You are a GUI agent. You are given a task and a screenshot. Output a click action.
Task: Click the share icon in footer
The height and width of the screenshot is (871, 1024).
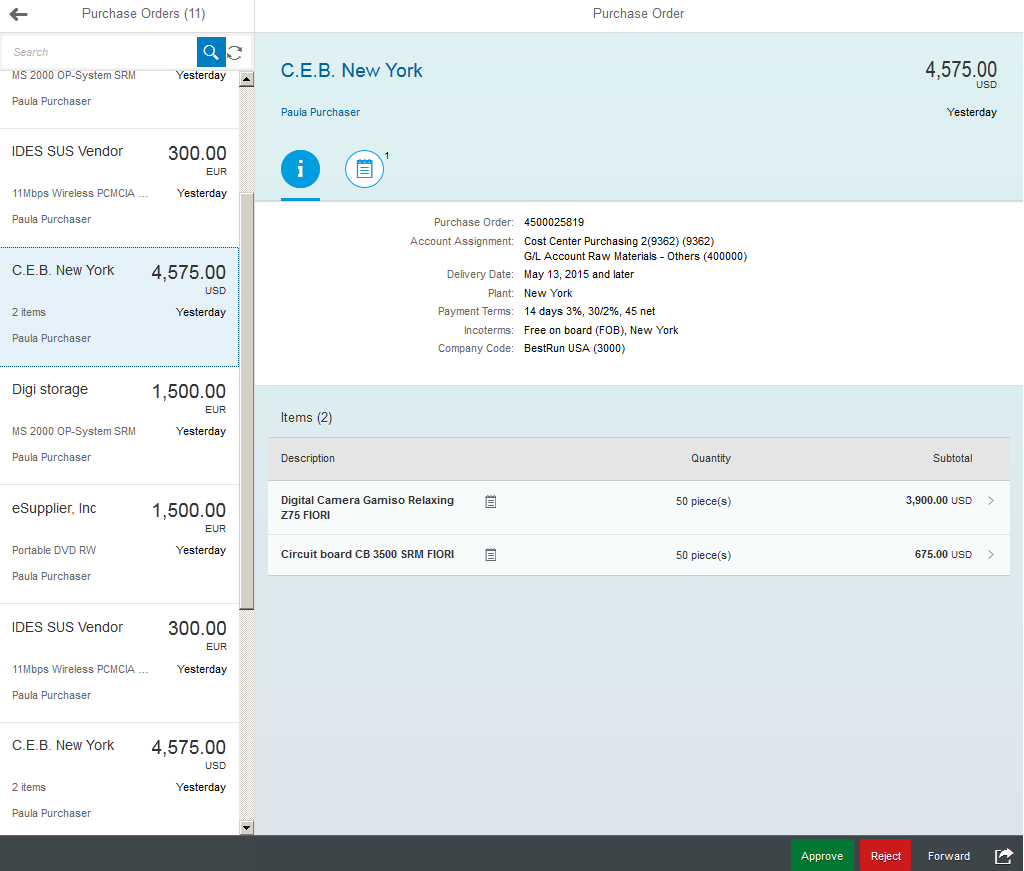pos(1003,856)
